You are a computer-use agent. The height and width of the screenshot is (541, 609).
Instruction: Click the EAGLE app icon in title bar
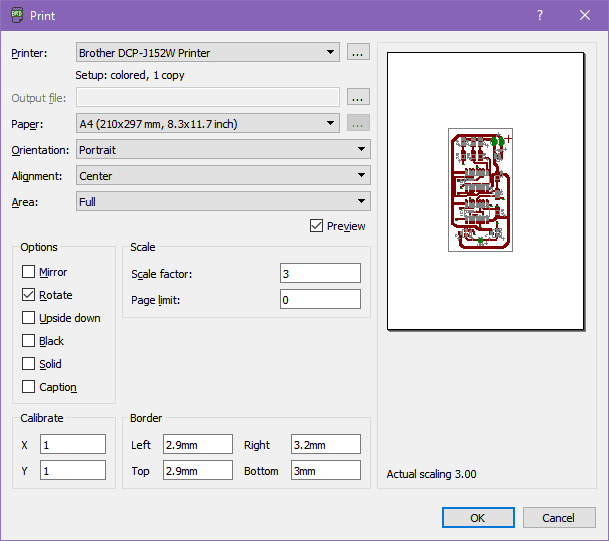[x=16, y=15]
